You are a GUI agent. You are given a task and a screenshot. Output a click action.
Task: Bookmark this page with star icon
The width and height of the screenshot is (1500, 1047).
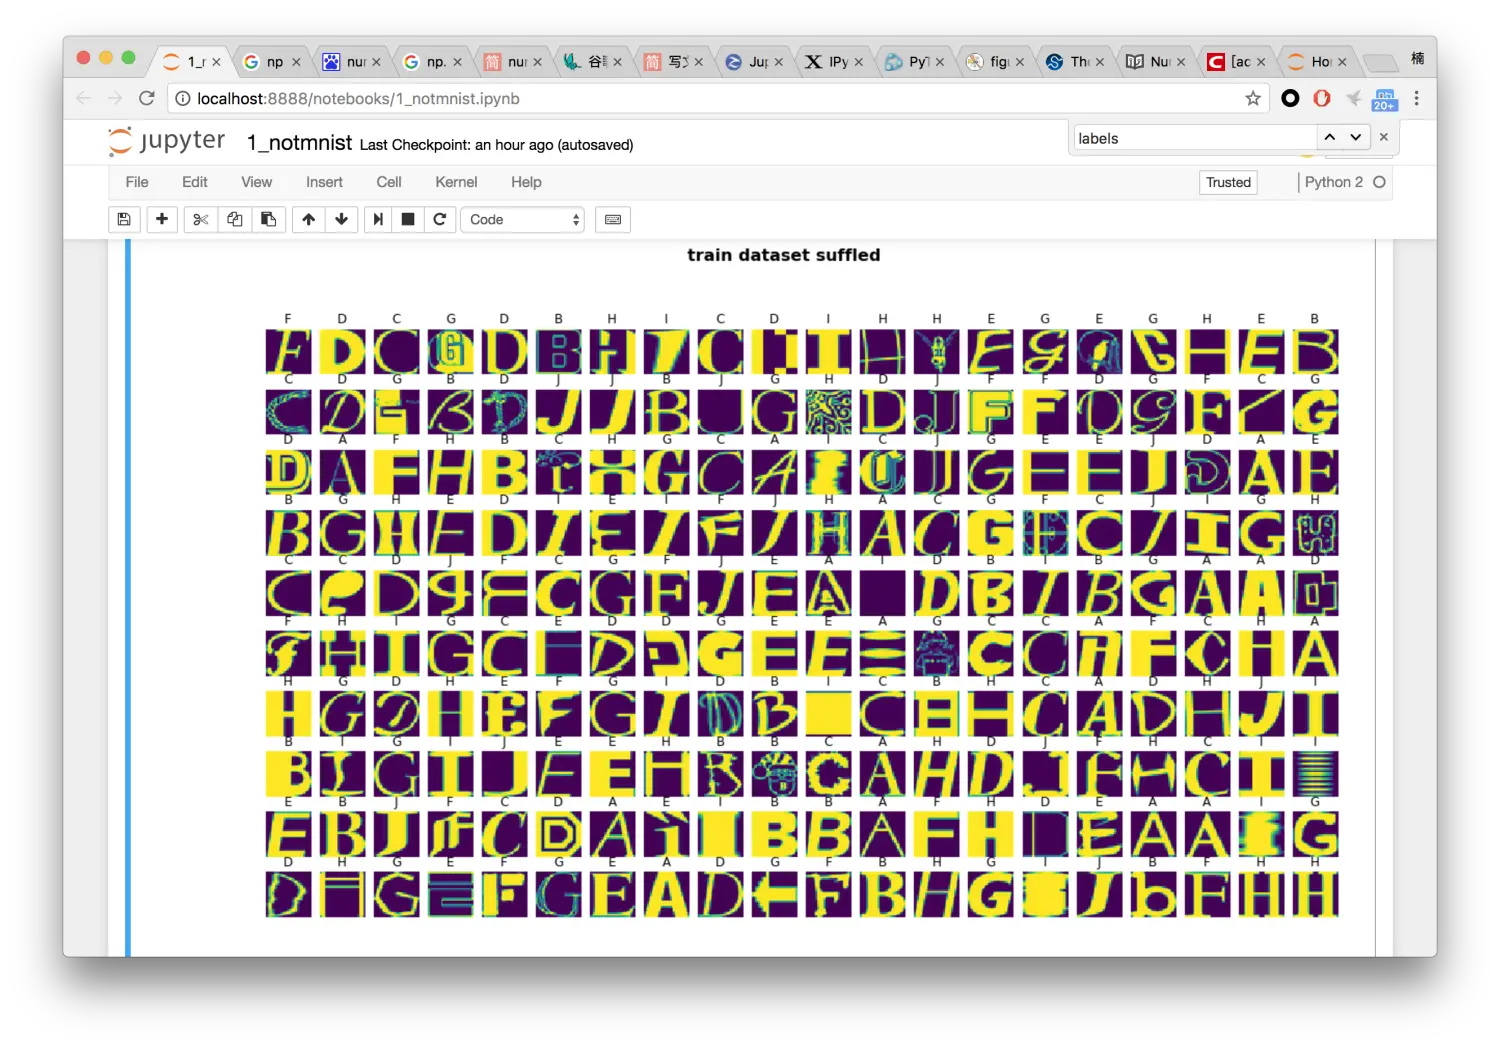(x=1252, y=98)
